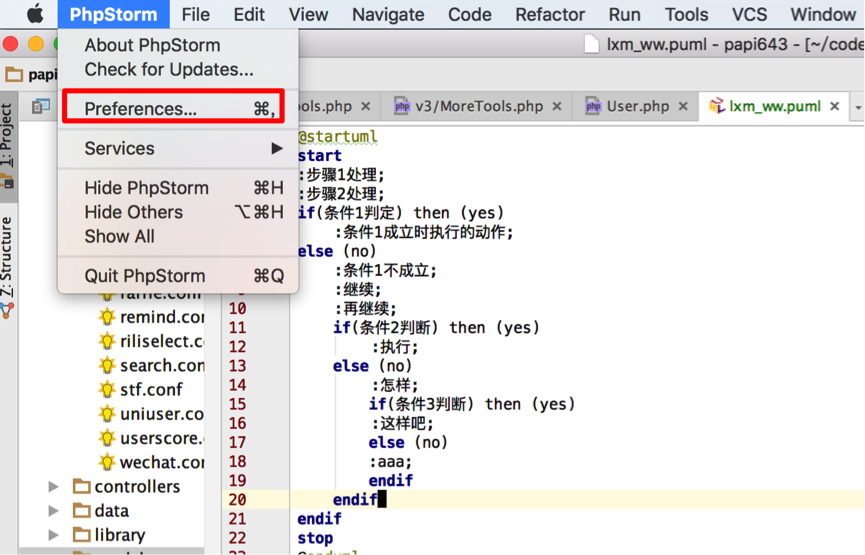Open the 1: Project tool window
865x555 pixels.
tap(7, 146)
